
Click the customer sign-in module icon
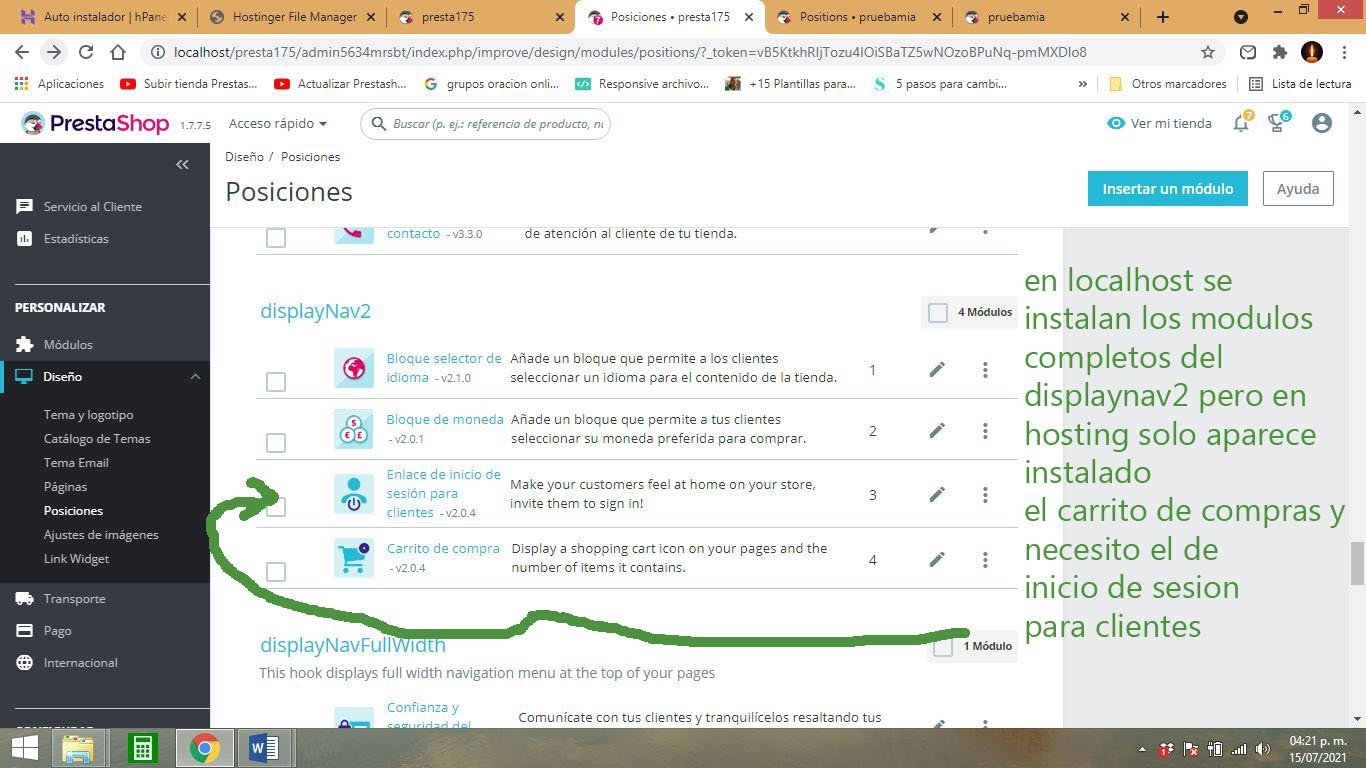354,494
